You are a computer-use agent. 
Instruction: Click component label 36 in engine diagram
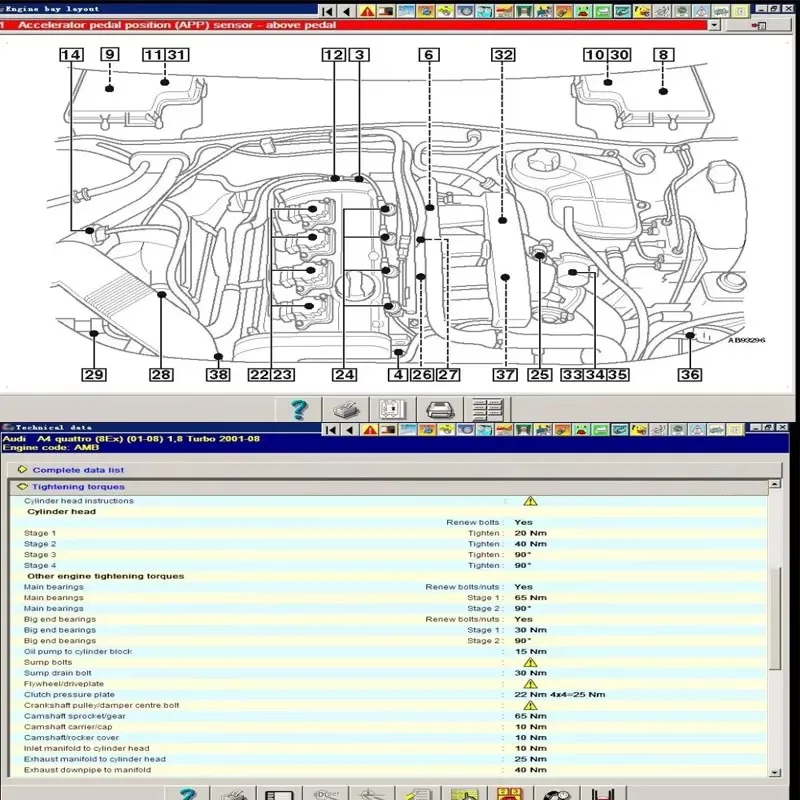[x=689, y=375]
